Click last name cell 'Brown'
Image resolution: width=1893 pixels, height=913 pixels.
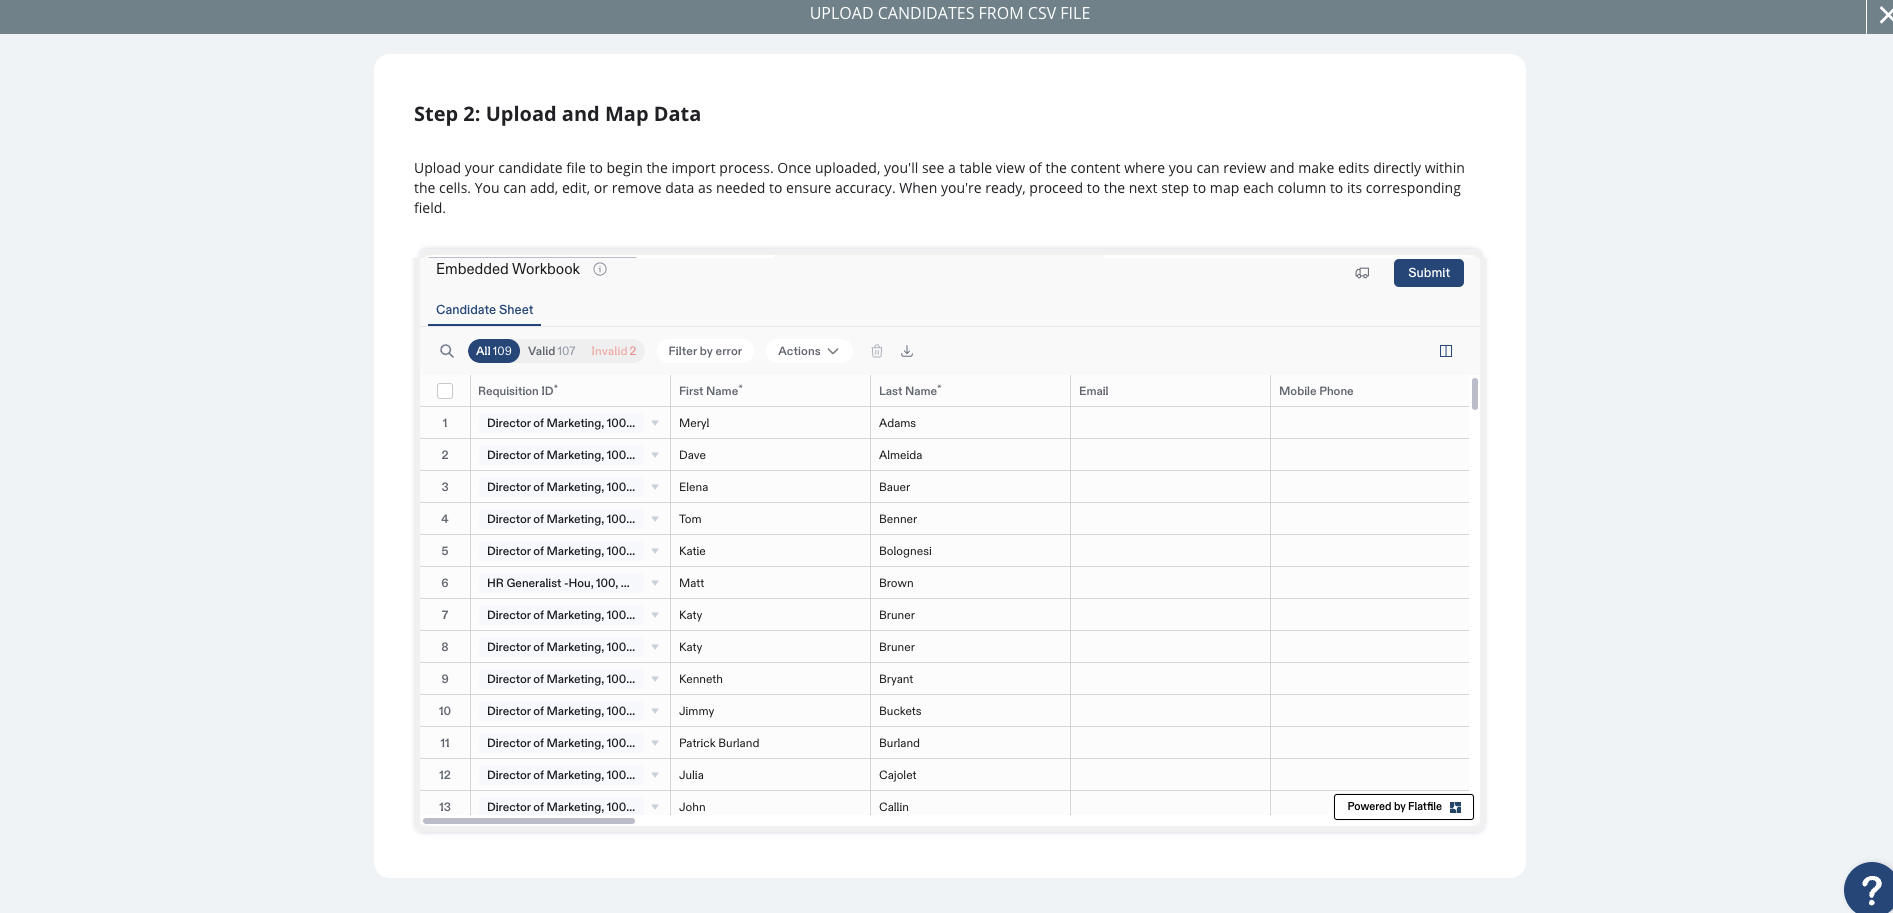coord(970,583)
